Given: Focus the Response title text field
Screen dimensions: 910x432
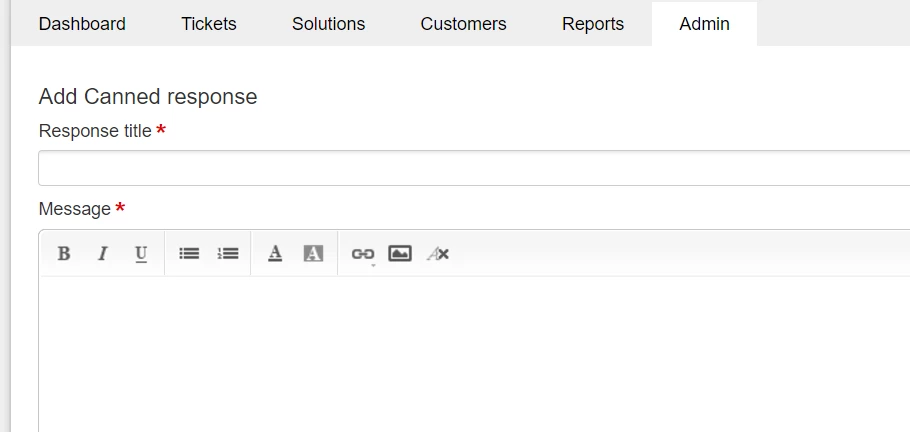Looking at the screenshot, I should pos(474,168).
